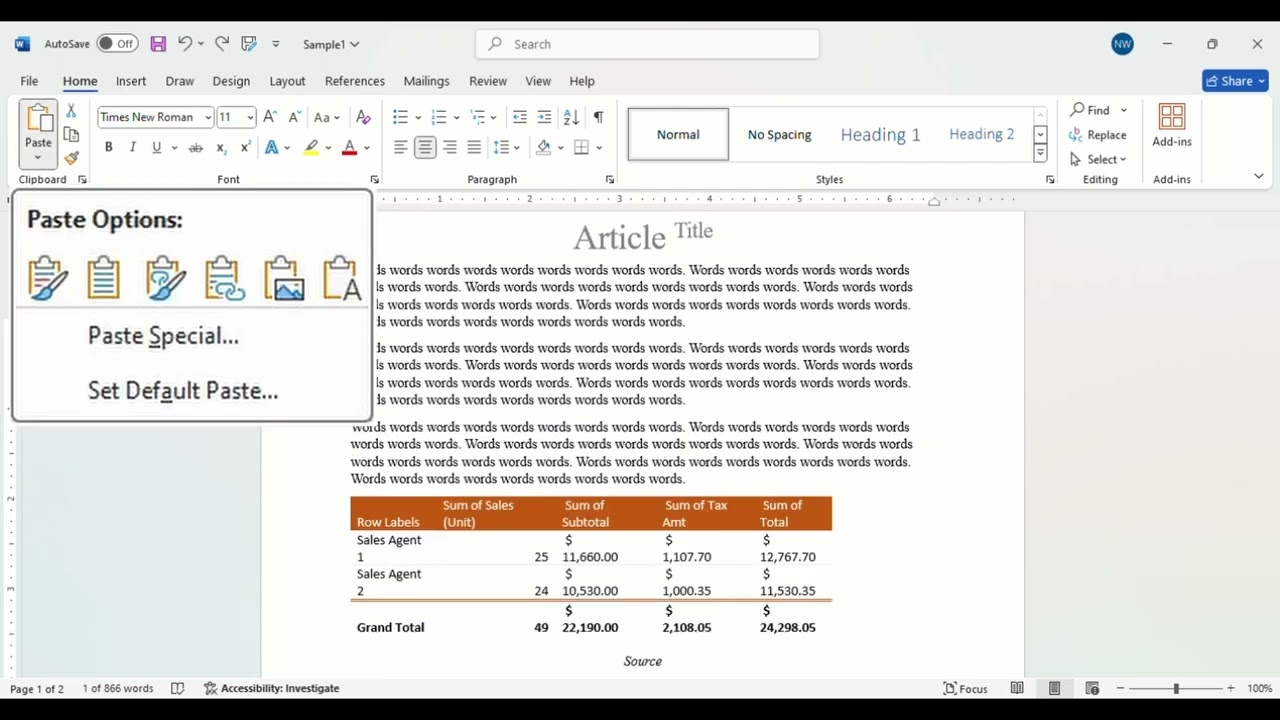Apply yellow text highlight color
Screen dimensions: 1280x720
point(312,148)
